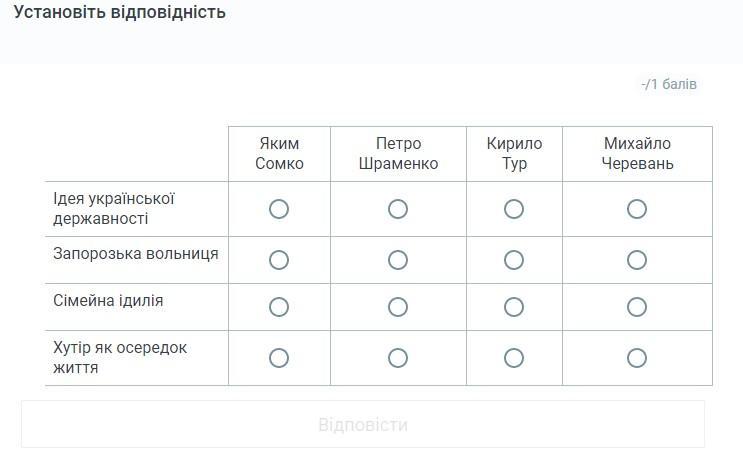743x451 pixels.
Task: Select Яким Сомко for Ідея української державності
Action: pyautogui.click(x=279, y=209)
